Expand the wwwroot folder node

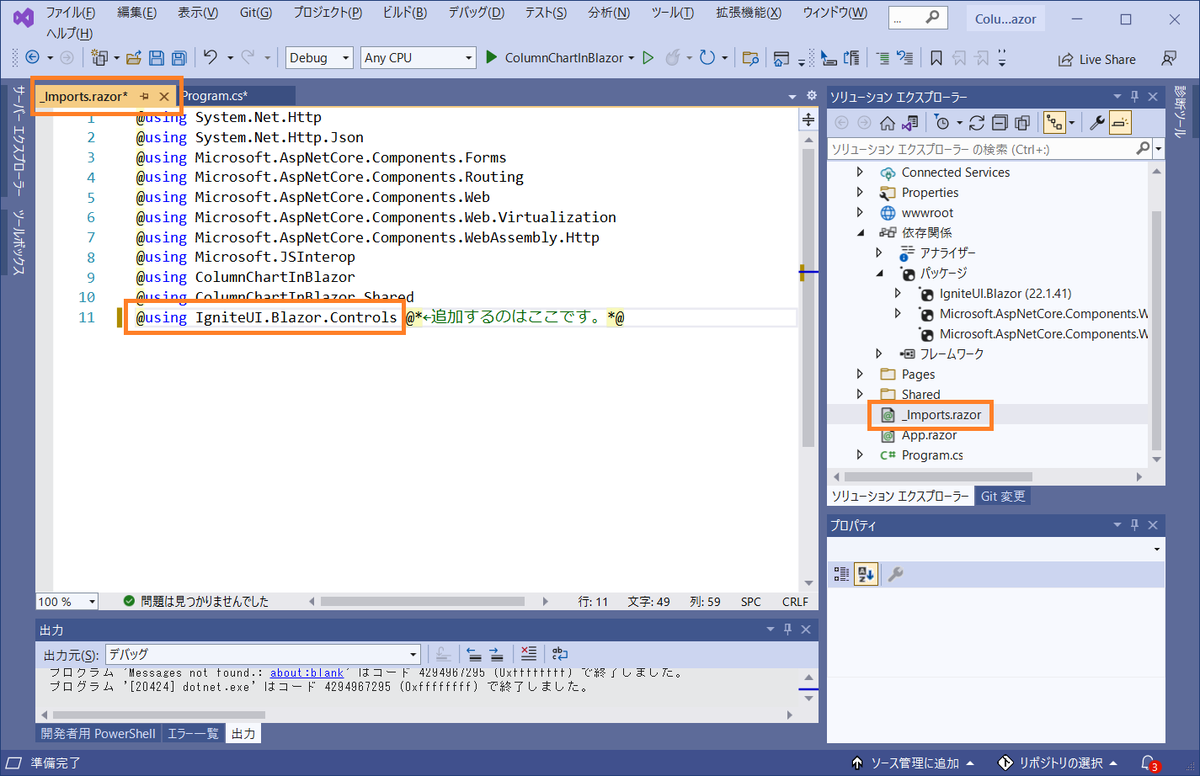[x=860, y=212]
